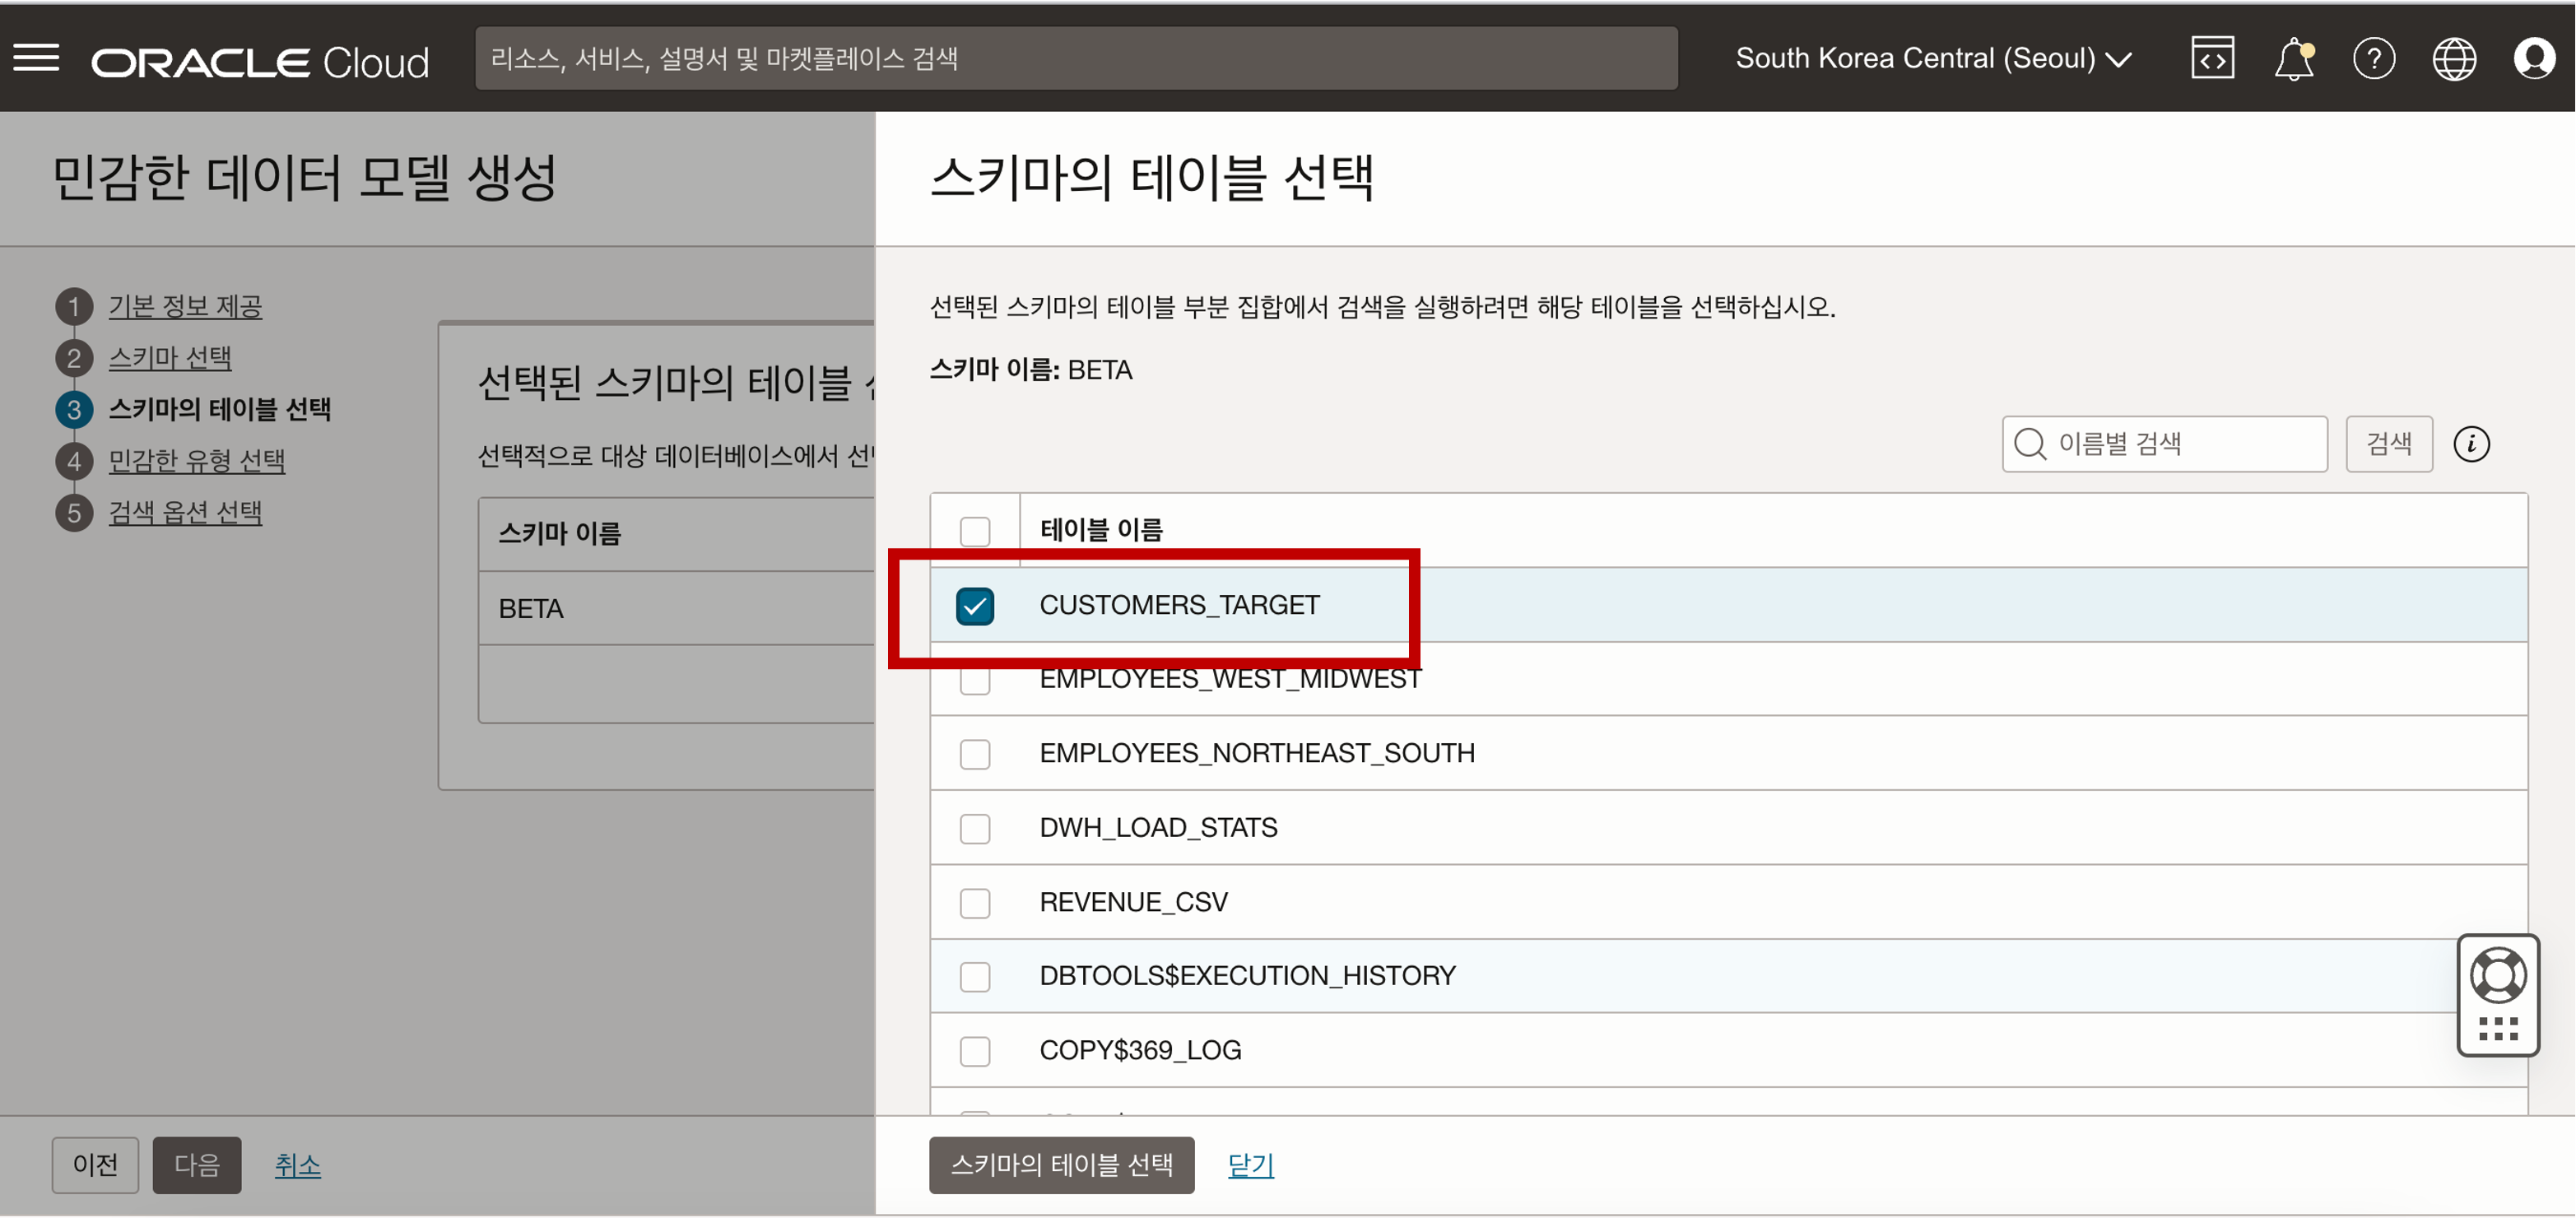Image resolution: width=2576 pixels, height=1218 pixels.
Task: Check the EMPLOYEES_NORTHEAST_SOUTH checkbox
Action: click(x=975, y=754)
